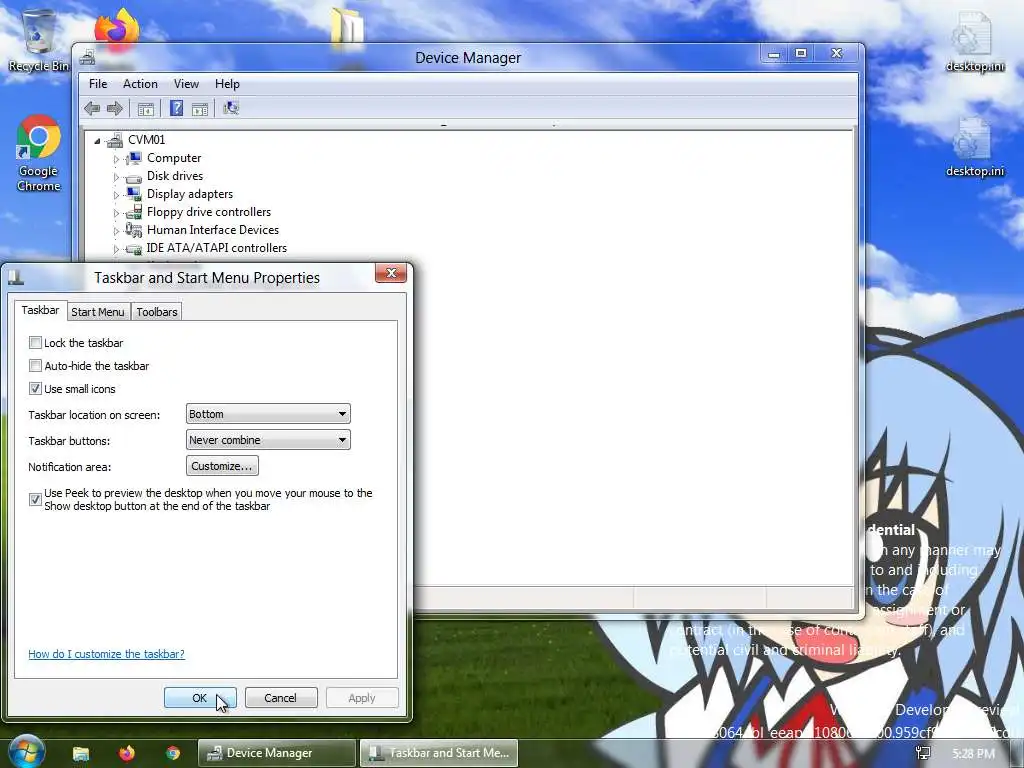
Task: Select the Human Interface Devices label
Action: pos(213,230)
